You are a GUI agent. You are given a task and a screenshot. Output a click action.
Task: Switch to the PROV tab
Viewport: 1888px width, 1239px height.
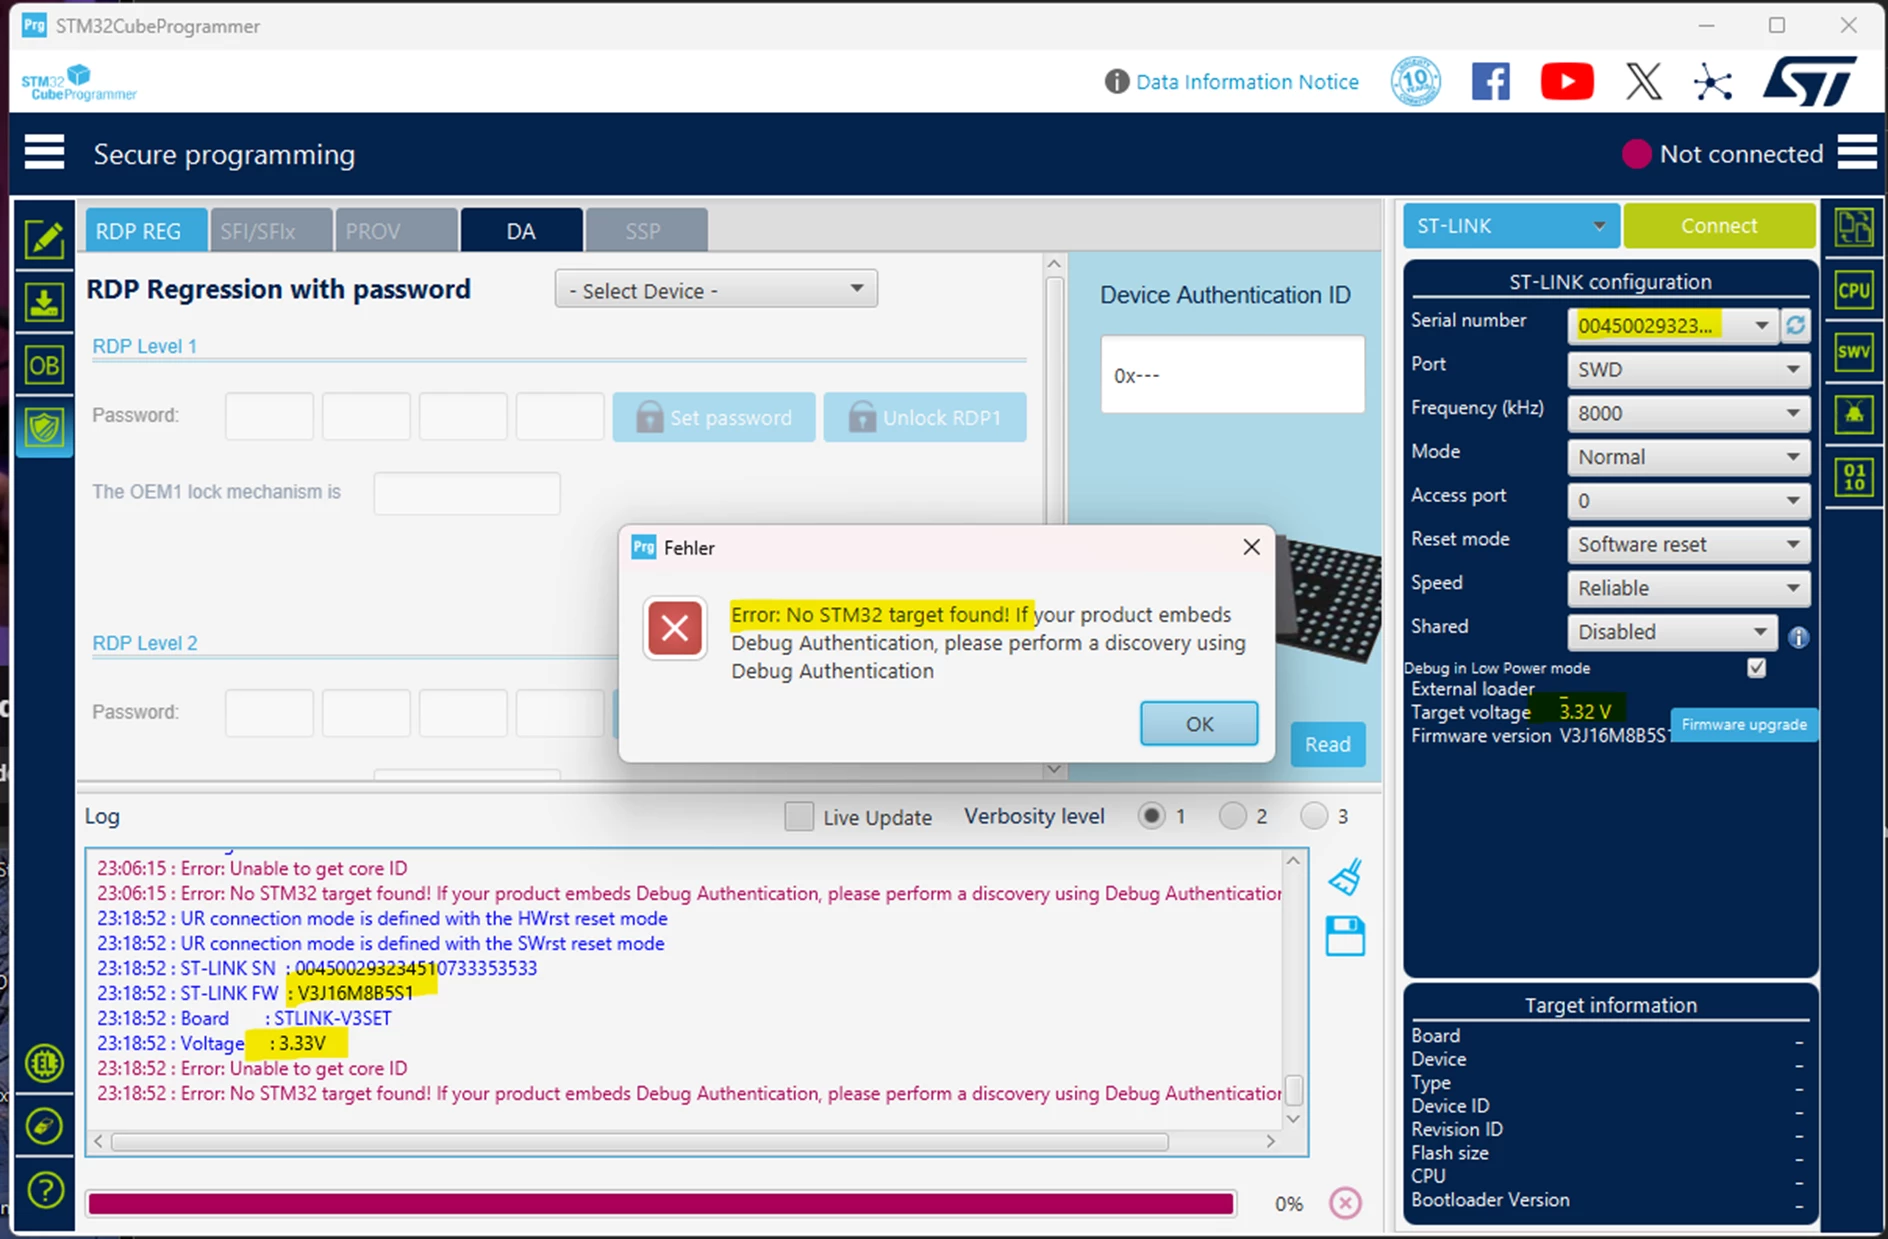tap(396, 230)
